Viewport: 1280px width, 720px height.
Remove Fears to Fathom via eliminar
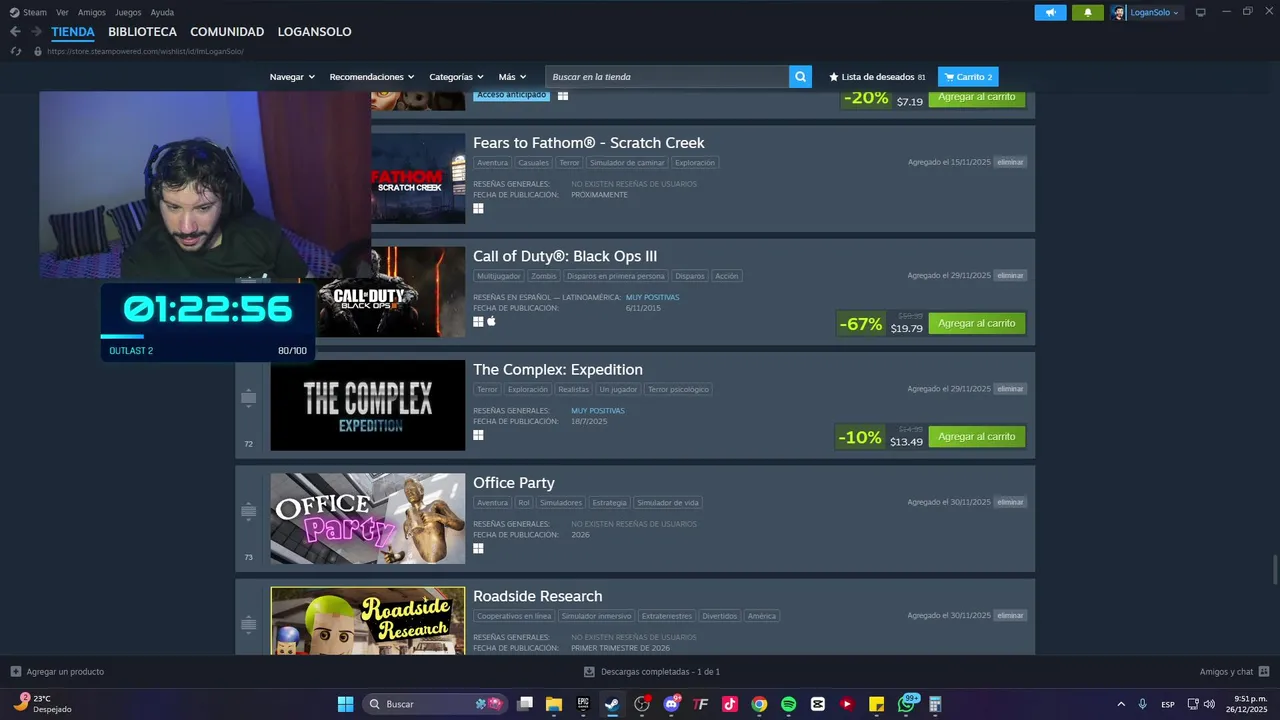pyautogui.click(x=1010, y=162)
